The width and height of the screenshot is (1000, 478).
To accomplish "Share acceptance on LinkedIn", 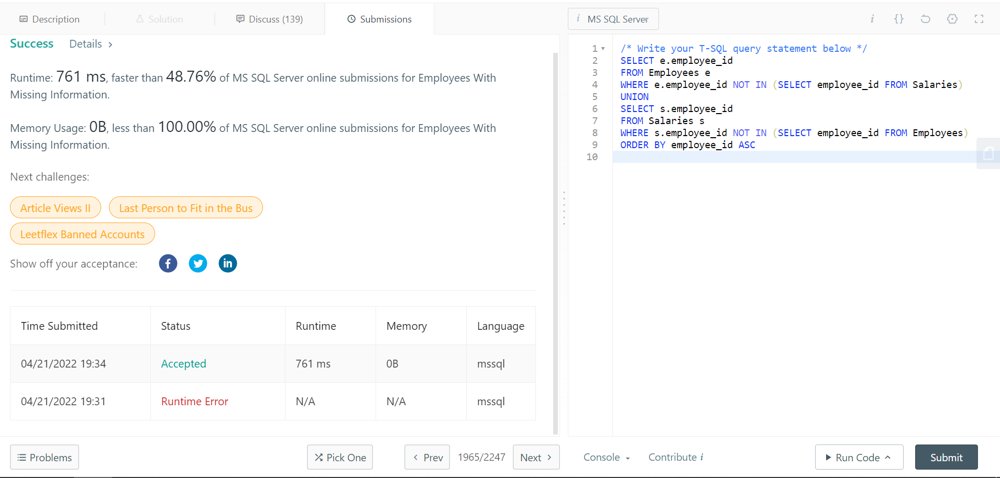I will pyautogui.click(x=228, y=263).
